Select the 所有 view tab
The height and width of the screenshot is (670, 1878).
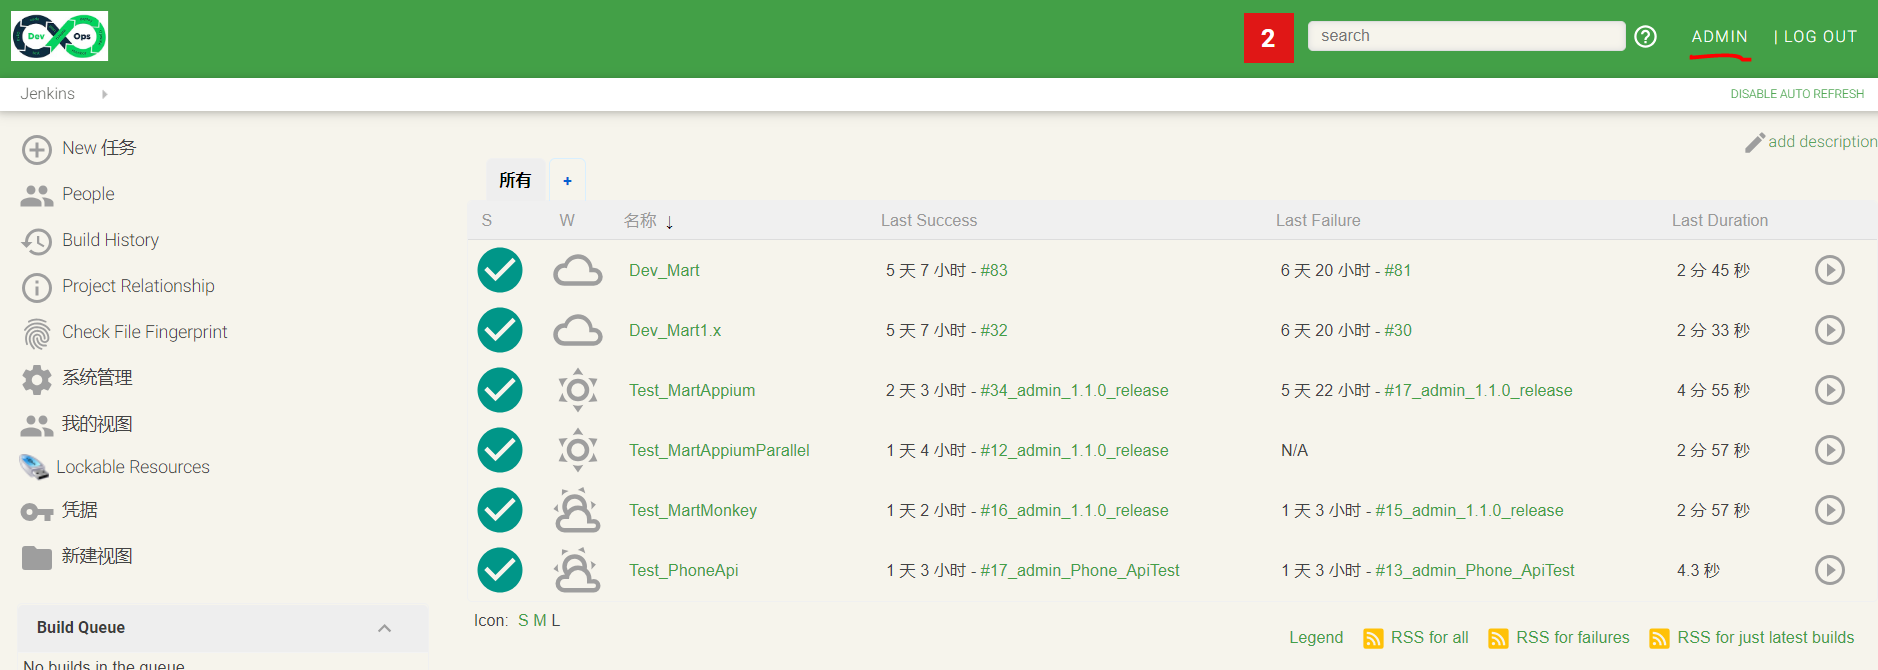515,180
